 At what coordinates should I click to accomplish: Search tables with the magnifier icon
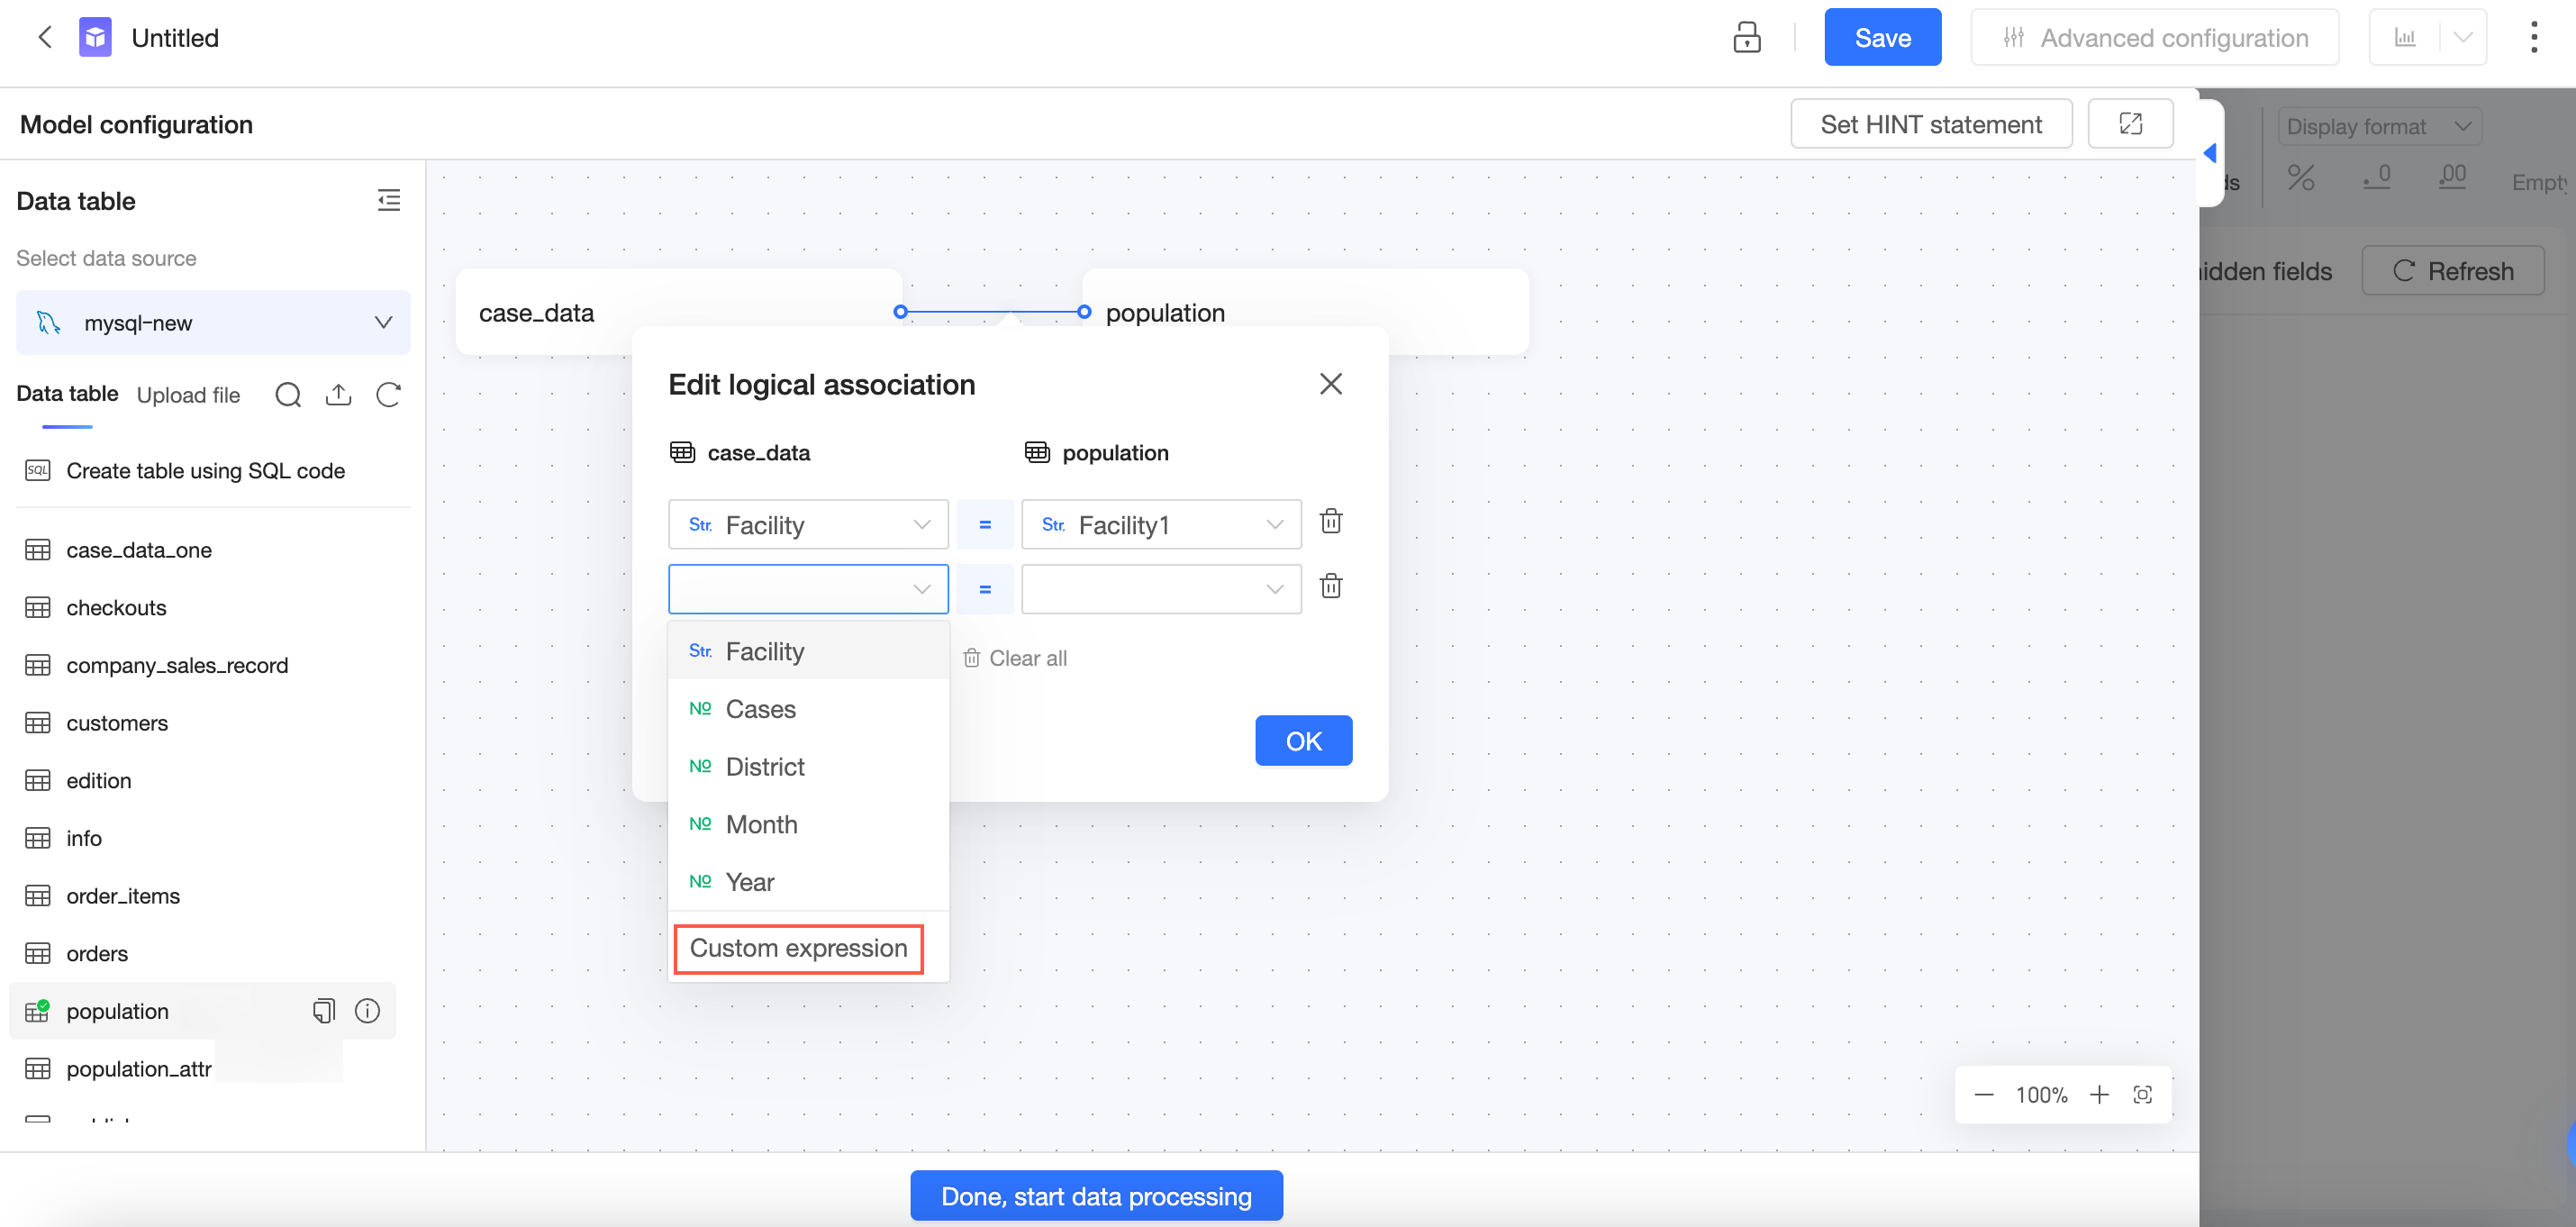pos(288,395)
